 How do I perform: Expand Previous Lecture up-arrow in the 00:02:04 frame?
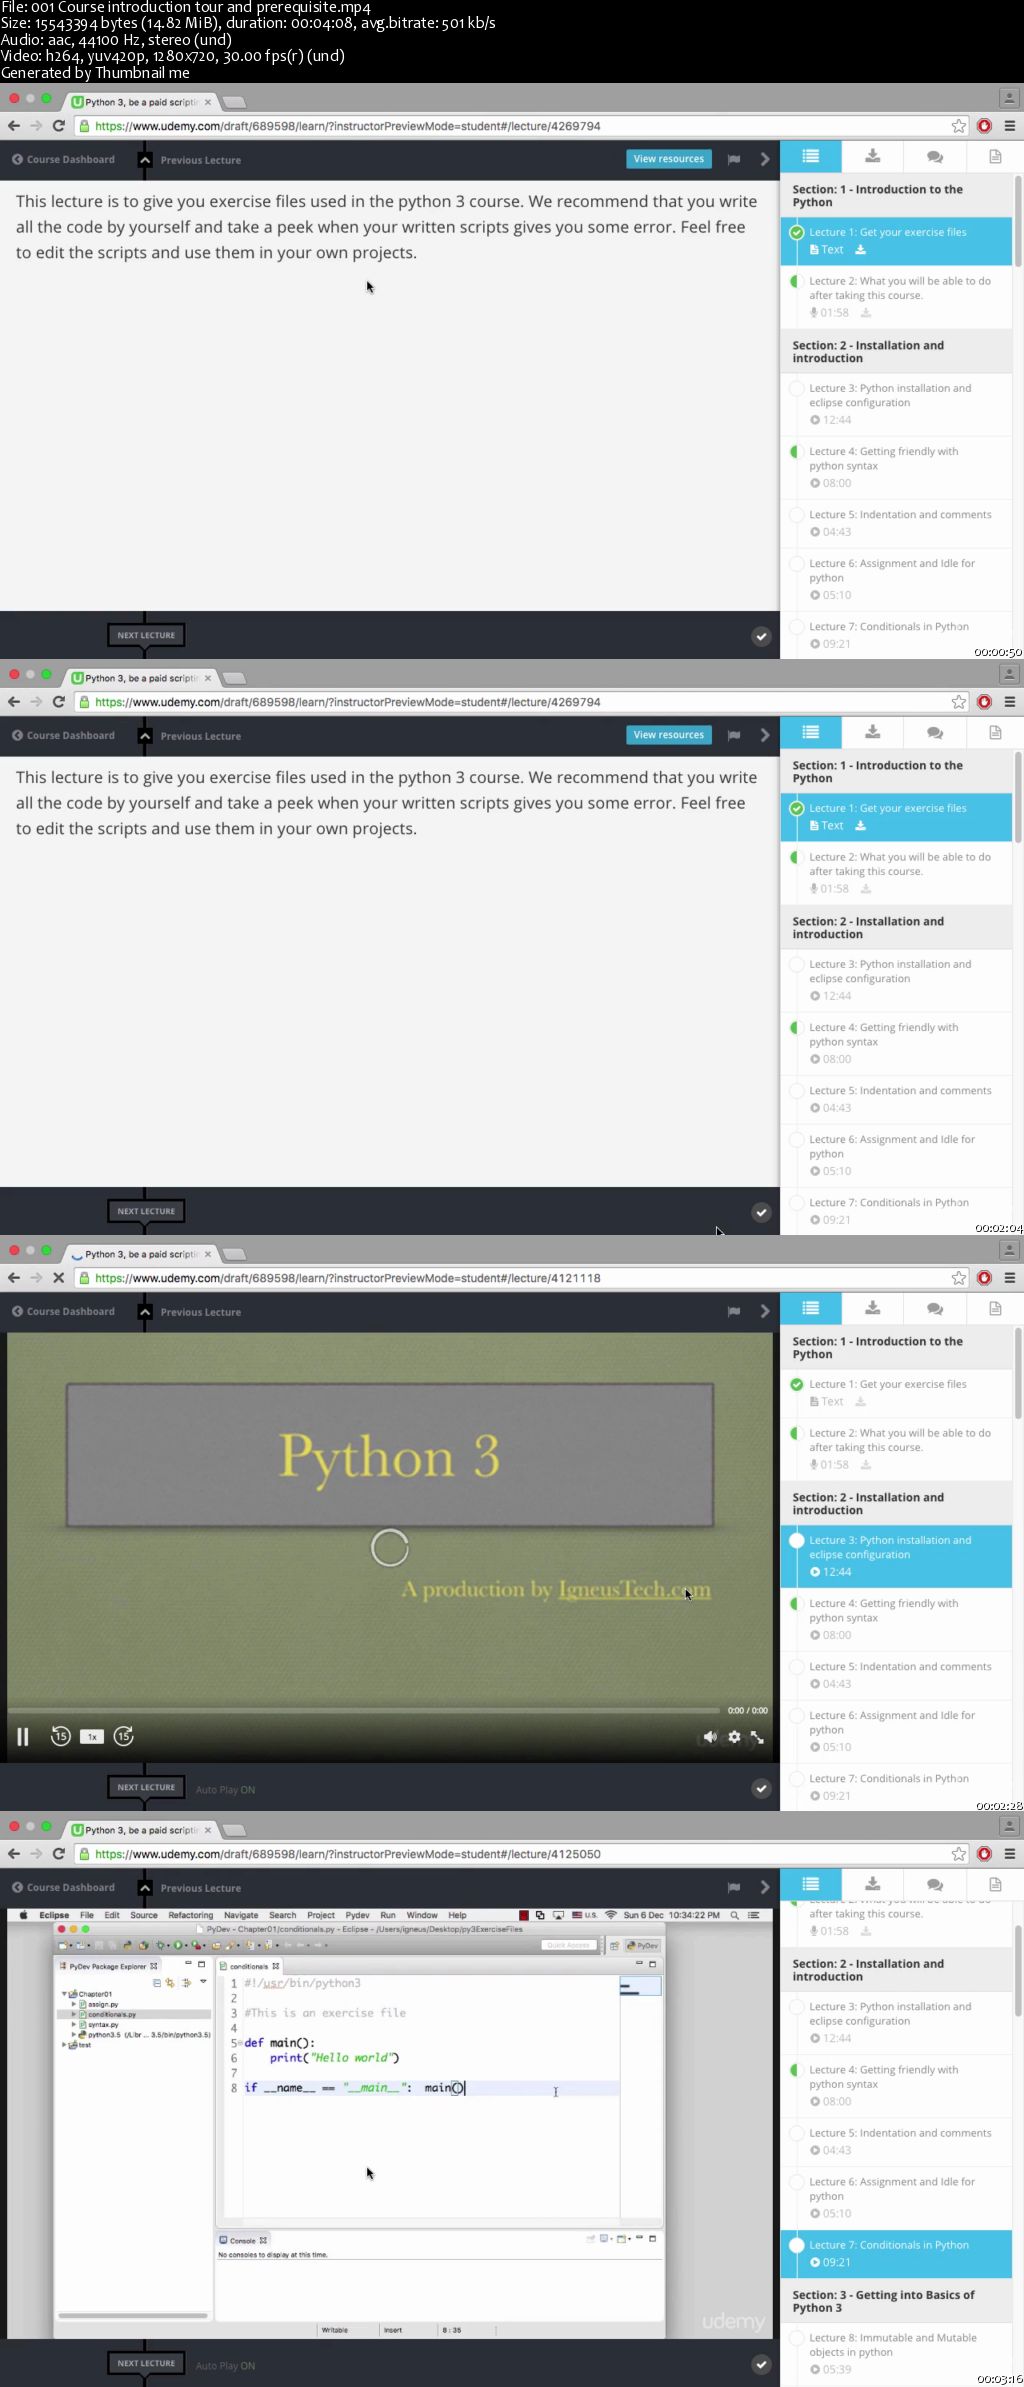(145, 736)
